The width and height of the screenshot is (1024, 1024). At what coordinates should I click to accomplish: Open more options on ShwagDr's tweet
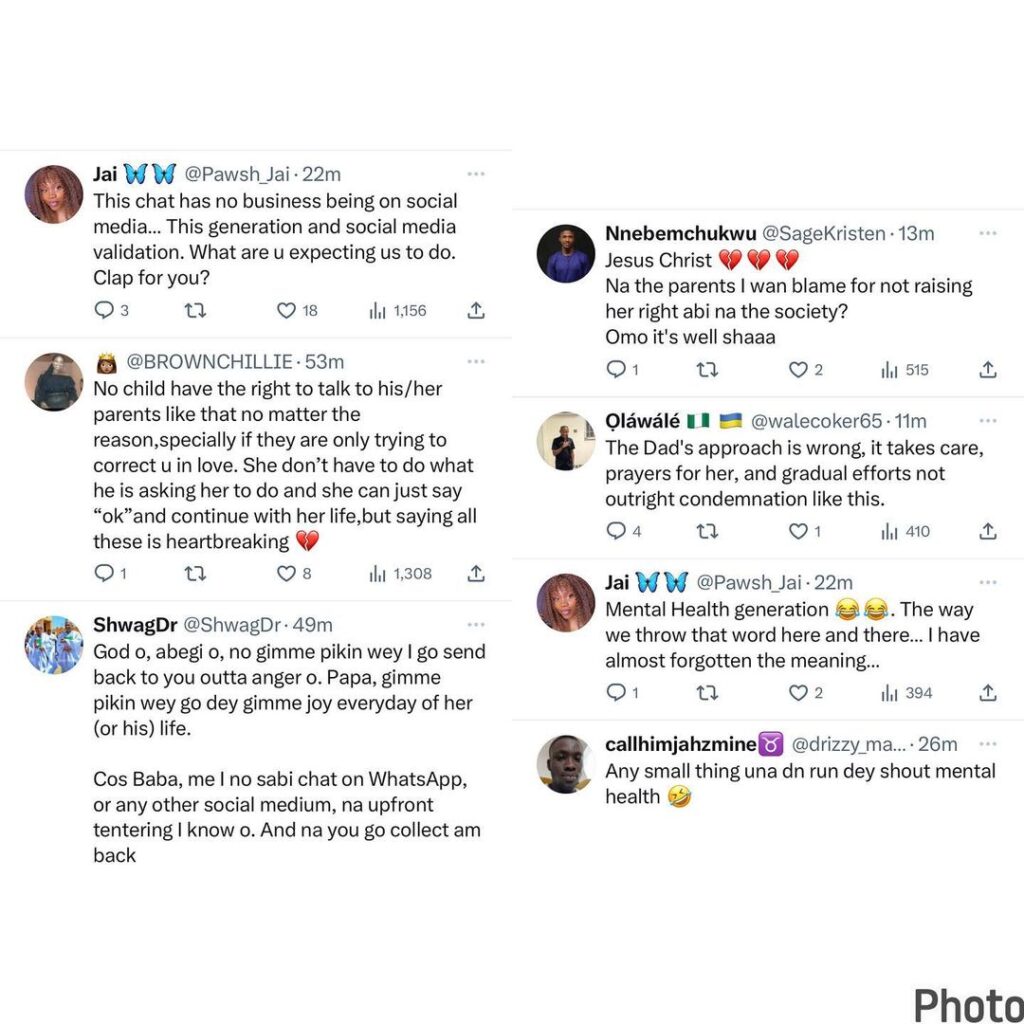coord(476,624)
